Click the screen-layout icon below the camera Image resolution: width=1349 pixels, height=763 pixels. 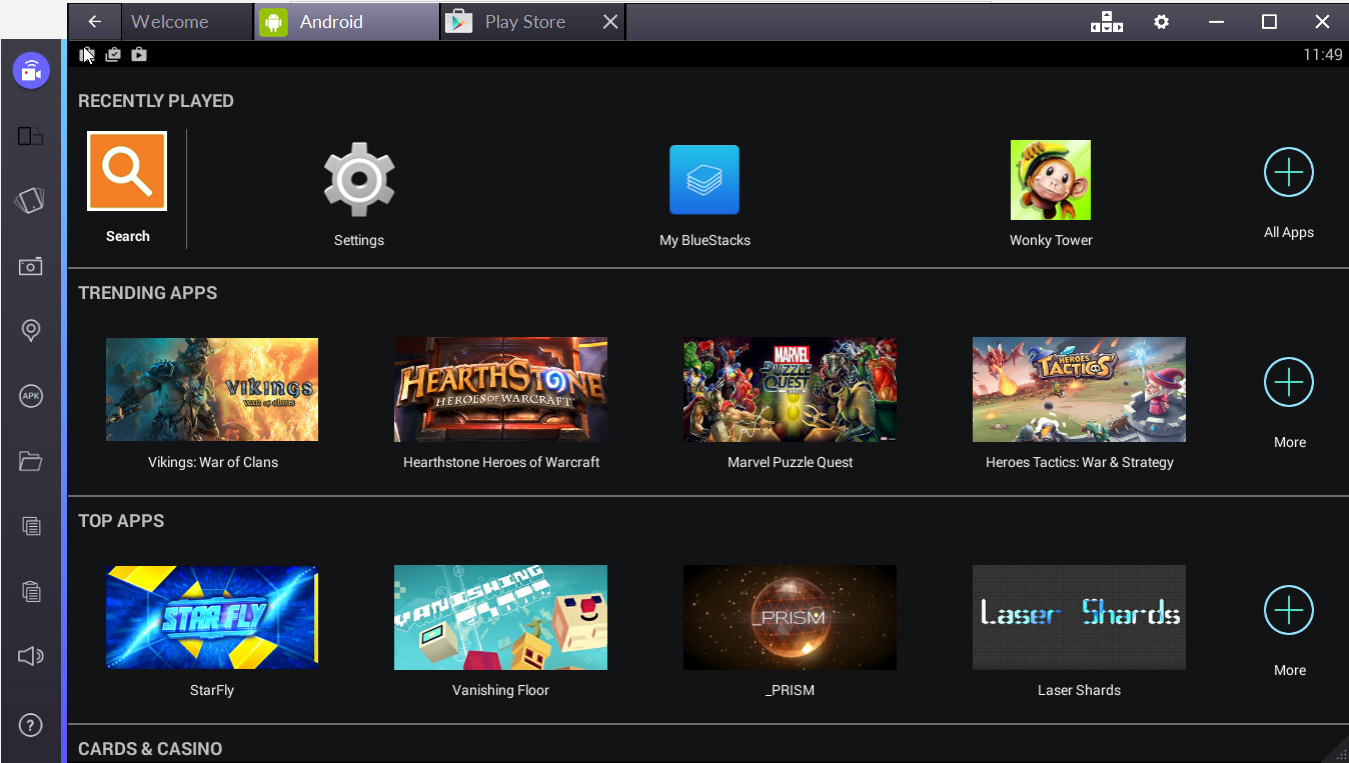[31, 136]
